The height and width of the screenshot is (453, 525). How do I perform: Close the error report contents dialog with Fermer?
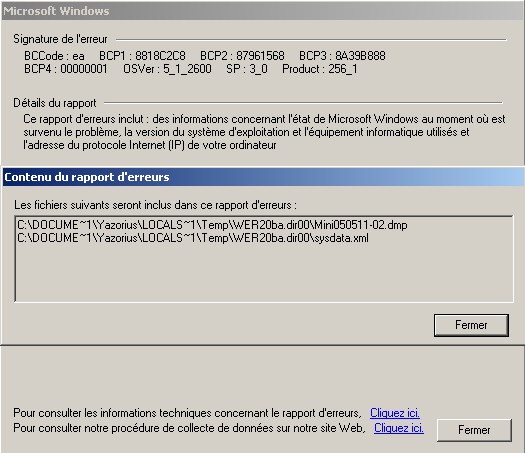pos(471,325)
